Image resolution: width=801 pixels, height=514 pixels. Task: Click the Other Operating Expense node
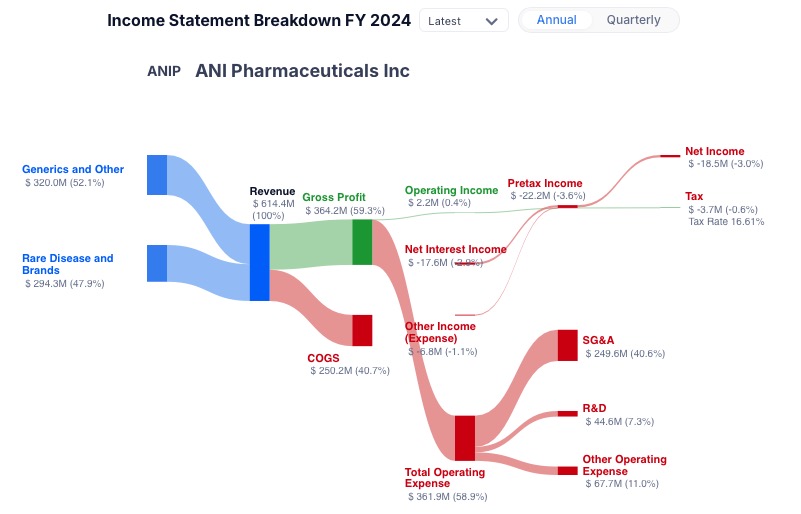coord(568,471)
